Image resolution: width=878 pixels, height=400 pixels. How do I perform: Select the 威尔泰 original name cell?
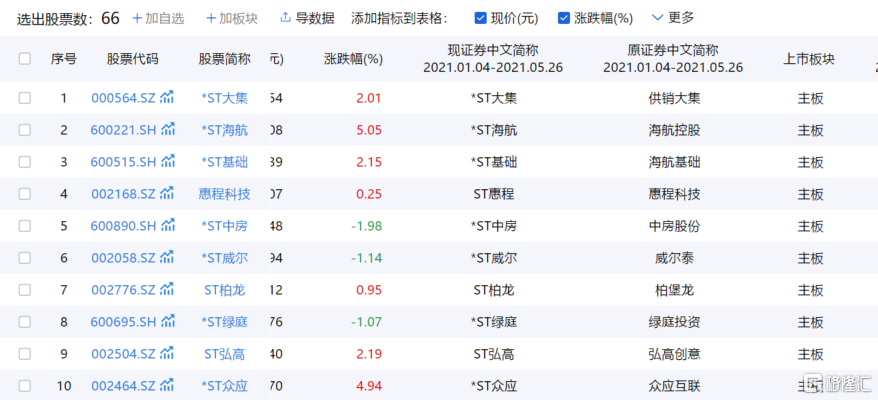[x=674, y=258]
